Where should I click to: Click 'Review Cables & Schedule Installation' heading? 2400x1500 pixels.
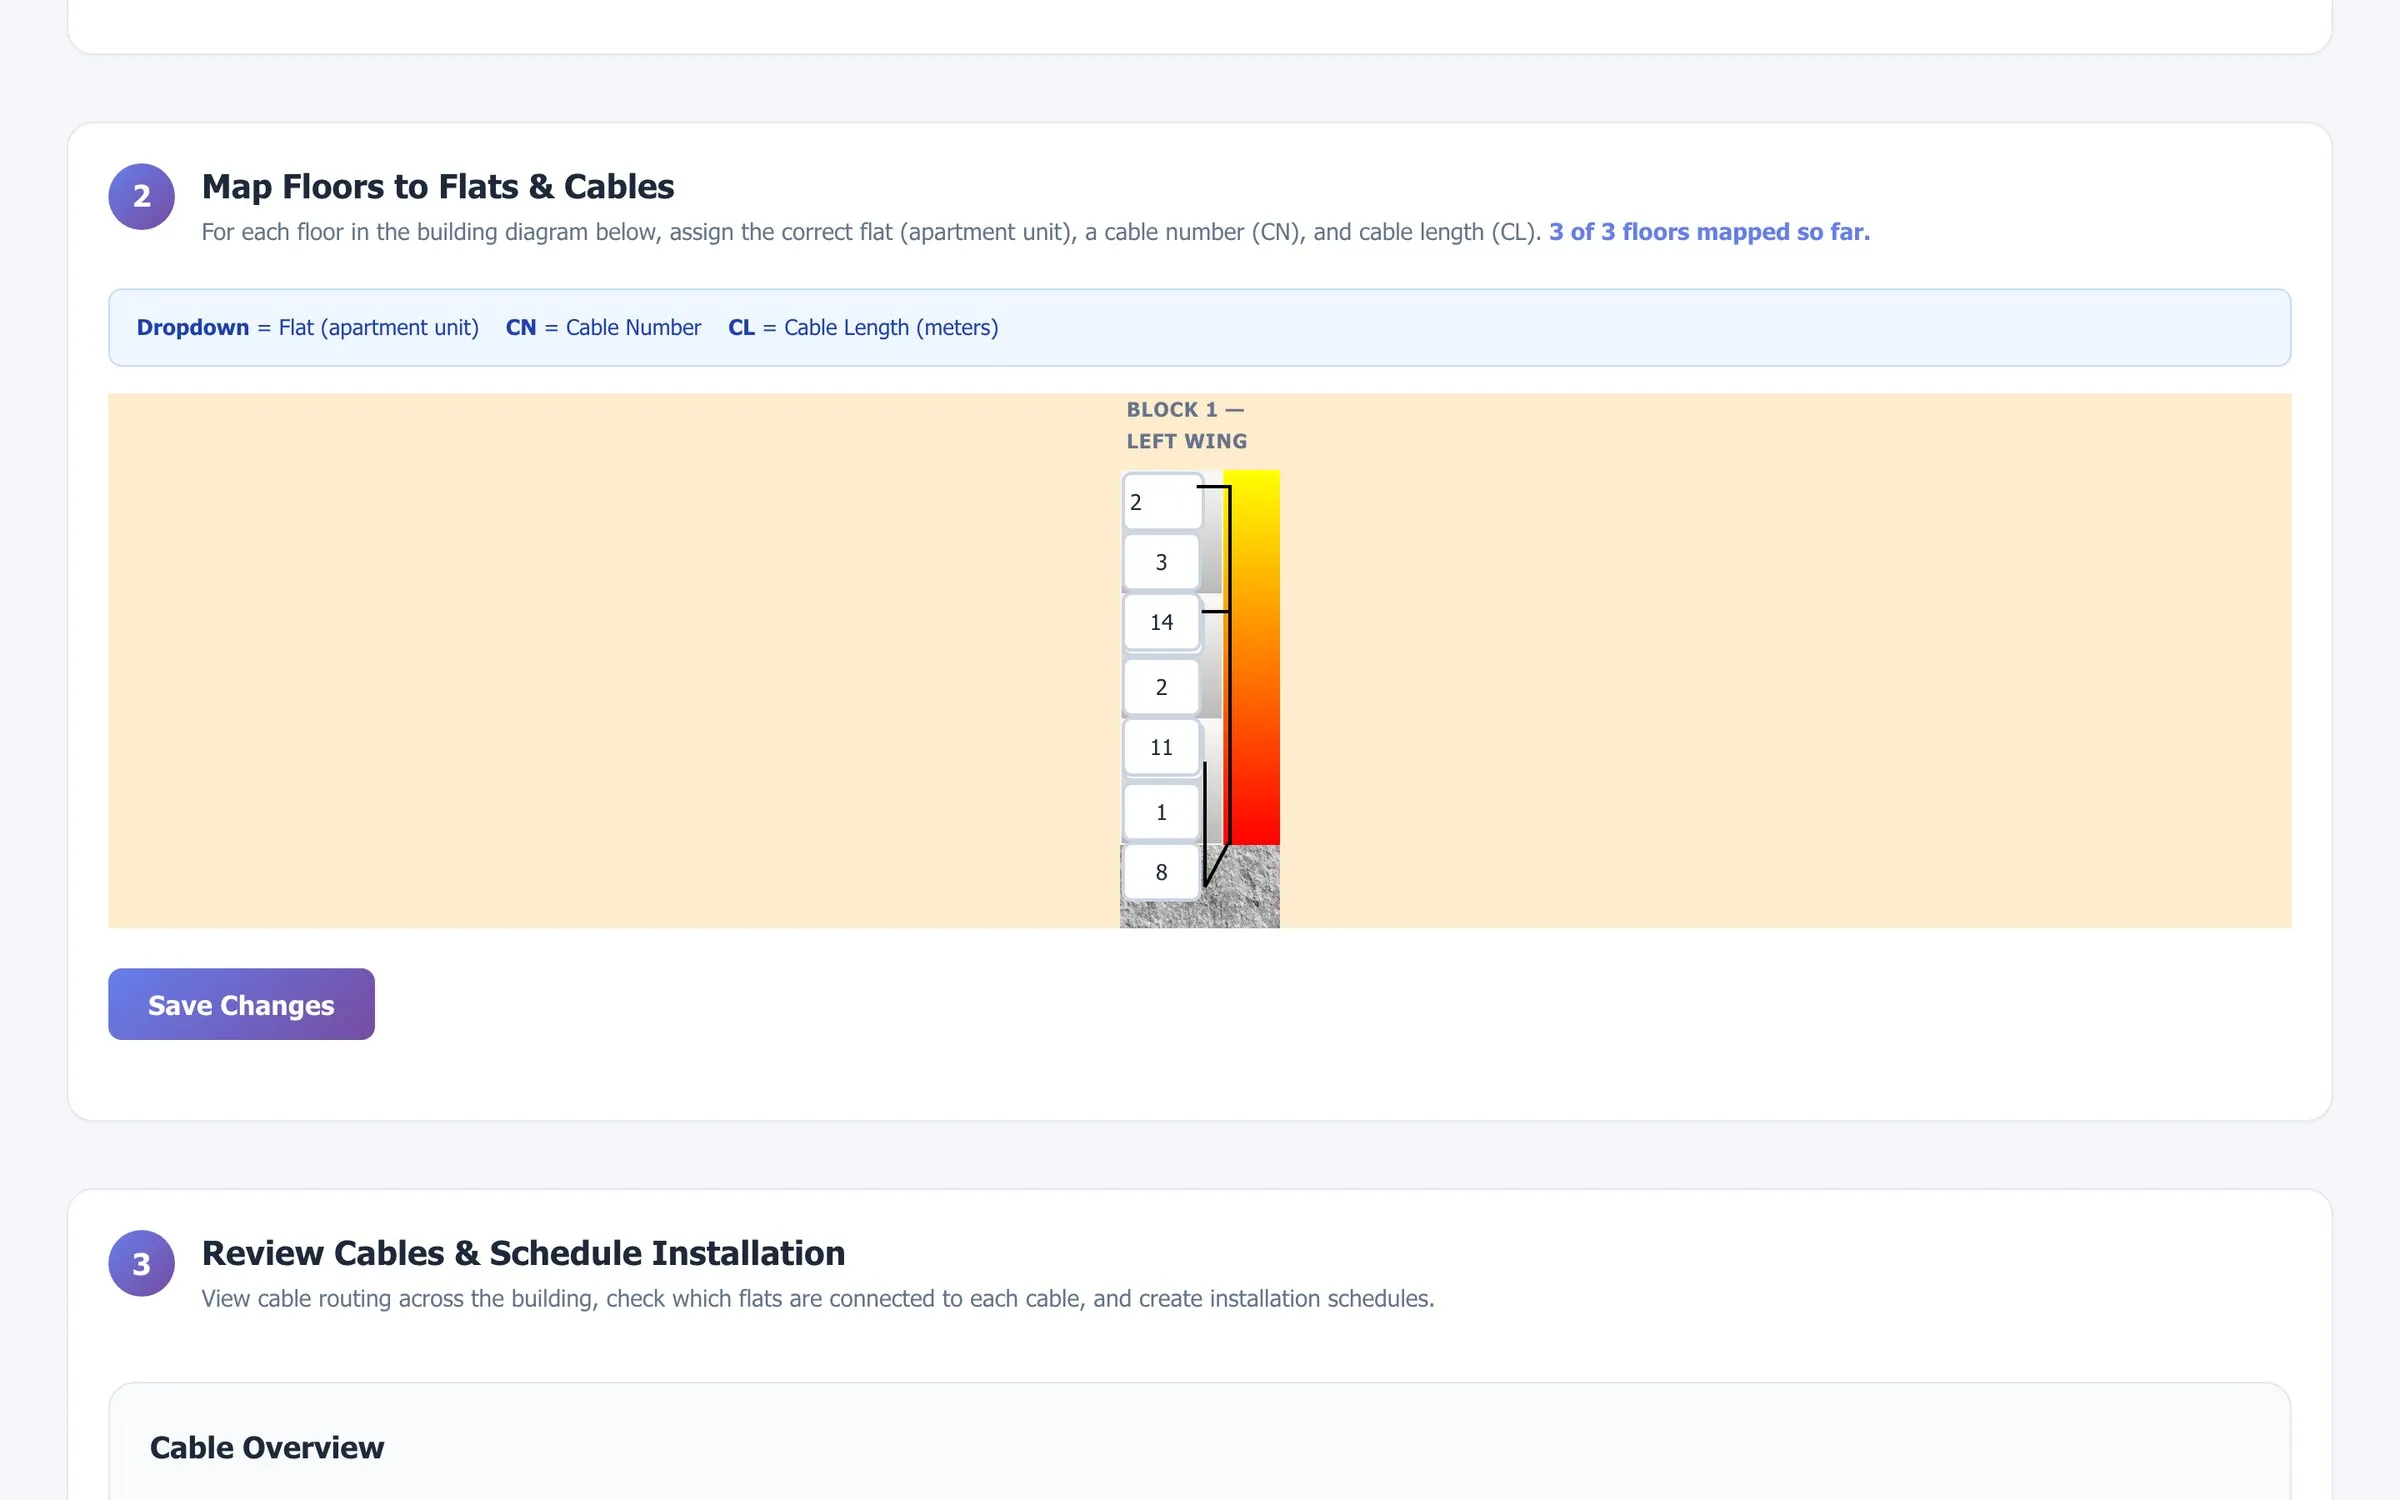point(523,1253)
